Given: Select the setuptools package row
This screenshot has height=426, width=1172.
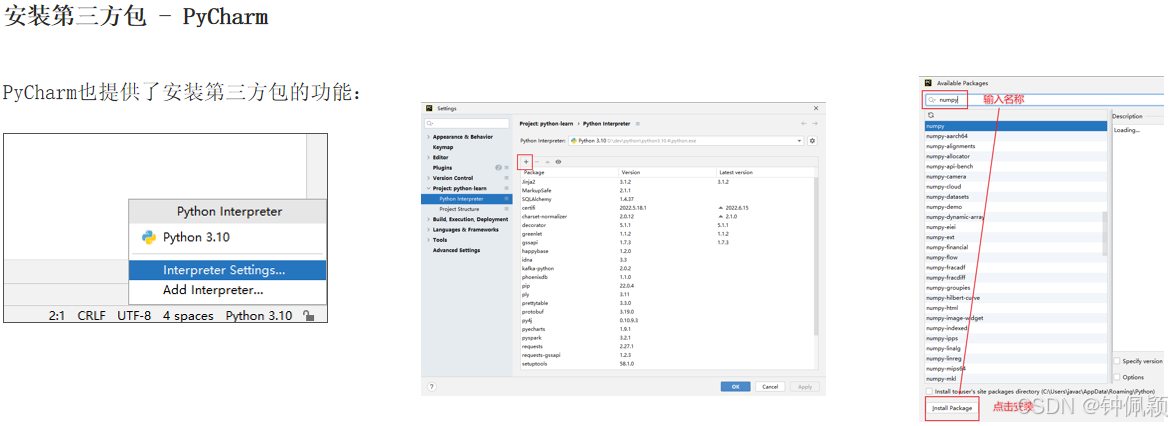Looking at the screenshot, I should click(x=666, y=364).
